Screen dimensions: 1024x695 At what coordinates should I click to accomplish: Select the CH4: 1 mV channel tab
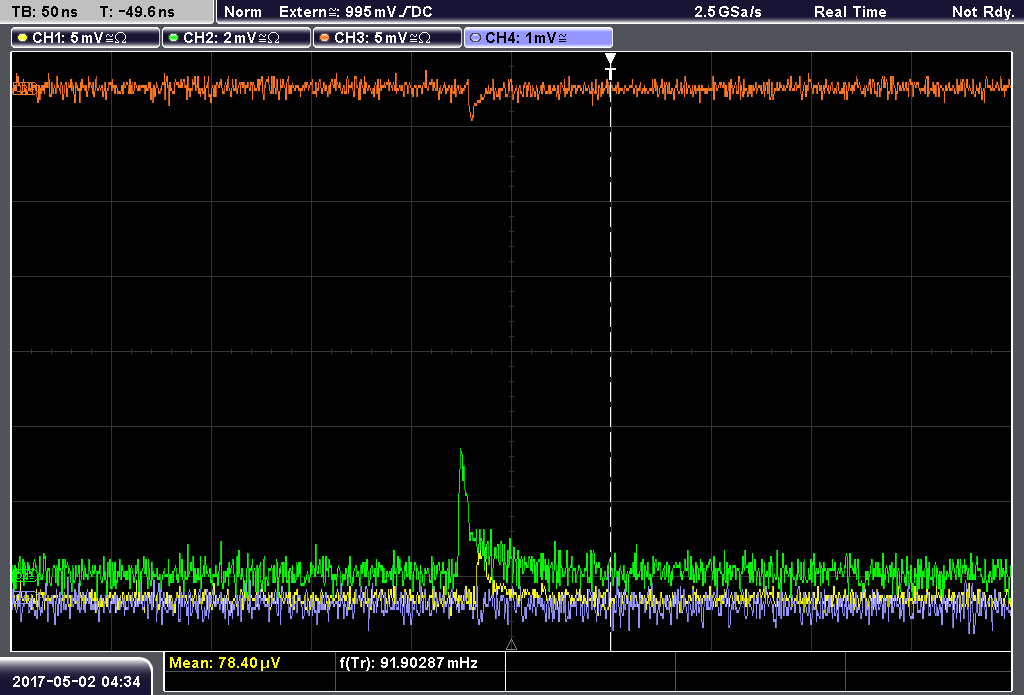(538, 38)
